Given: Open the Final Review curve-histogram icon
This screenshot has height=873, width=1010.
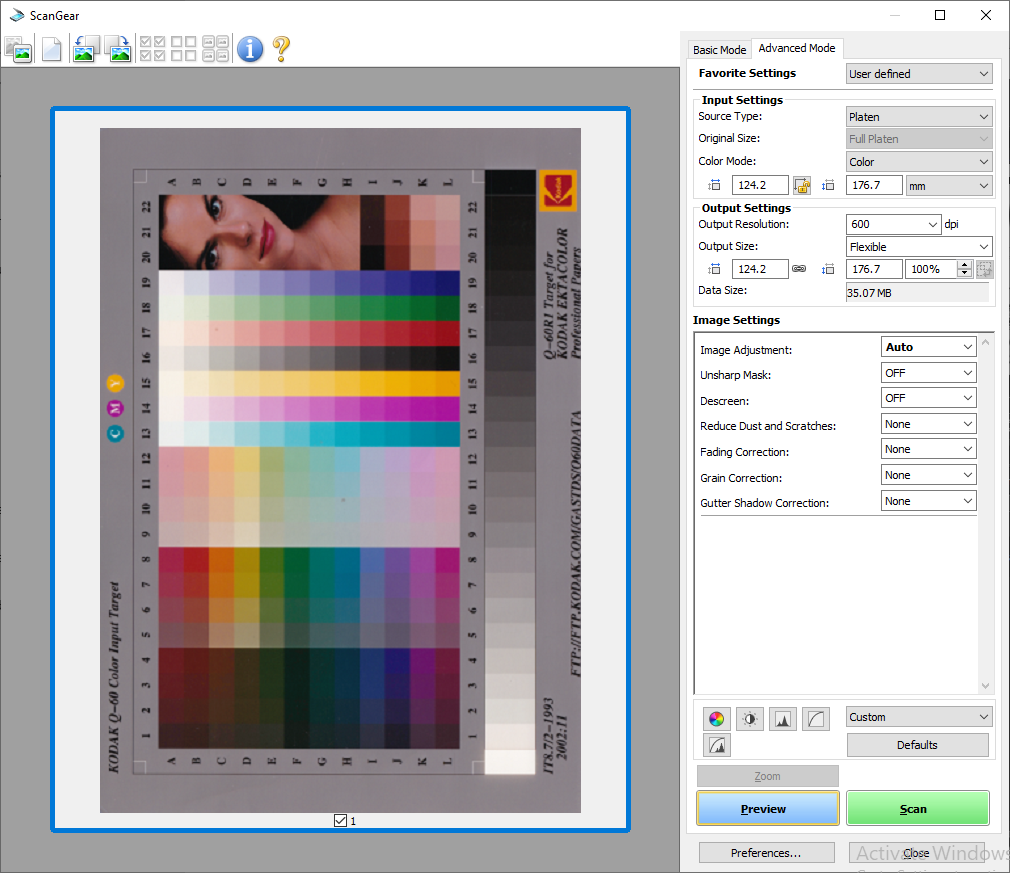Looking at the screenshot, I should (x=716, y=745).
